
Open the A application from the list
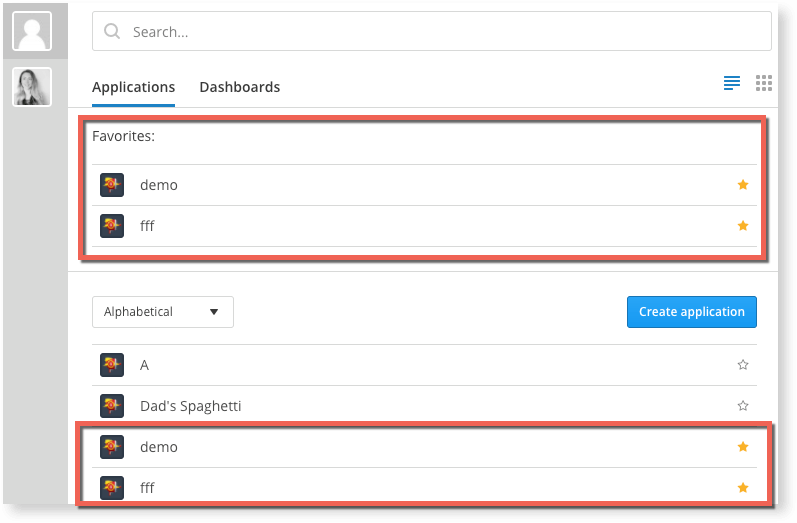click(145, 365)
